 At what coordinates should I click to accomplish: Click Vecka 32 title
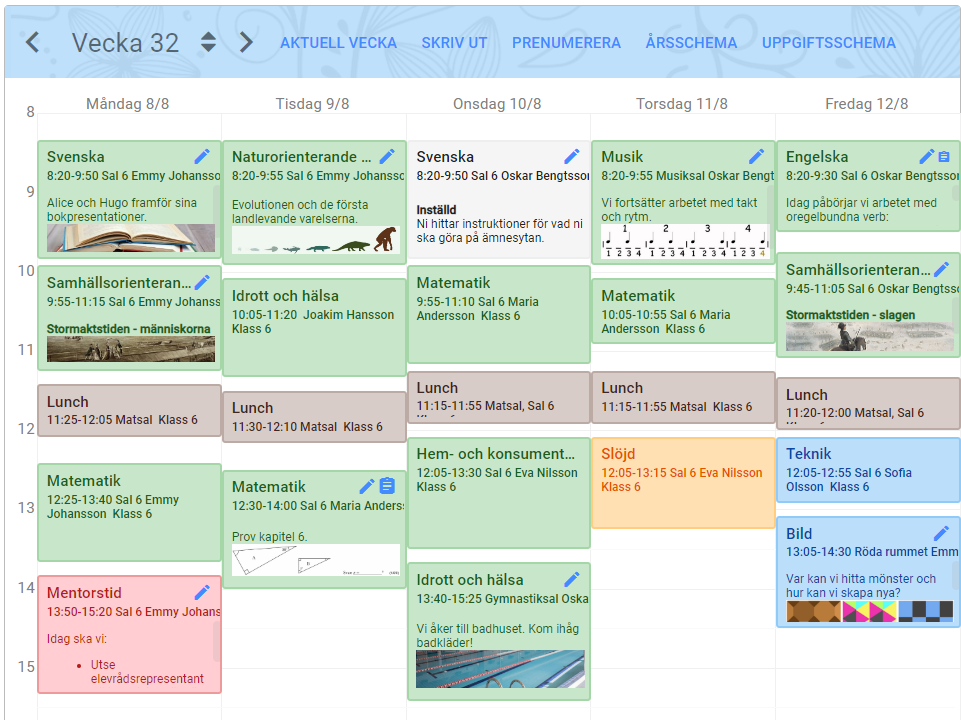125,43
